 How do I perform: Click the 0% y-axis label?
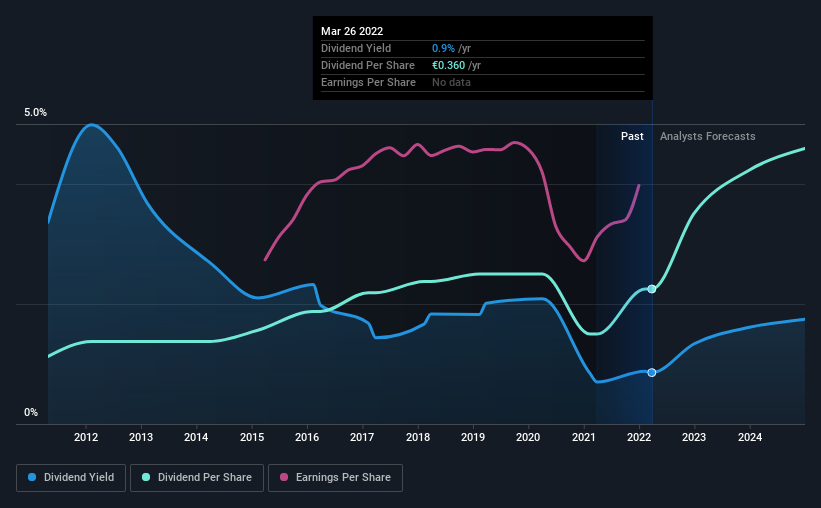pos(31,413)
